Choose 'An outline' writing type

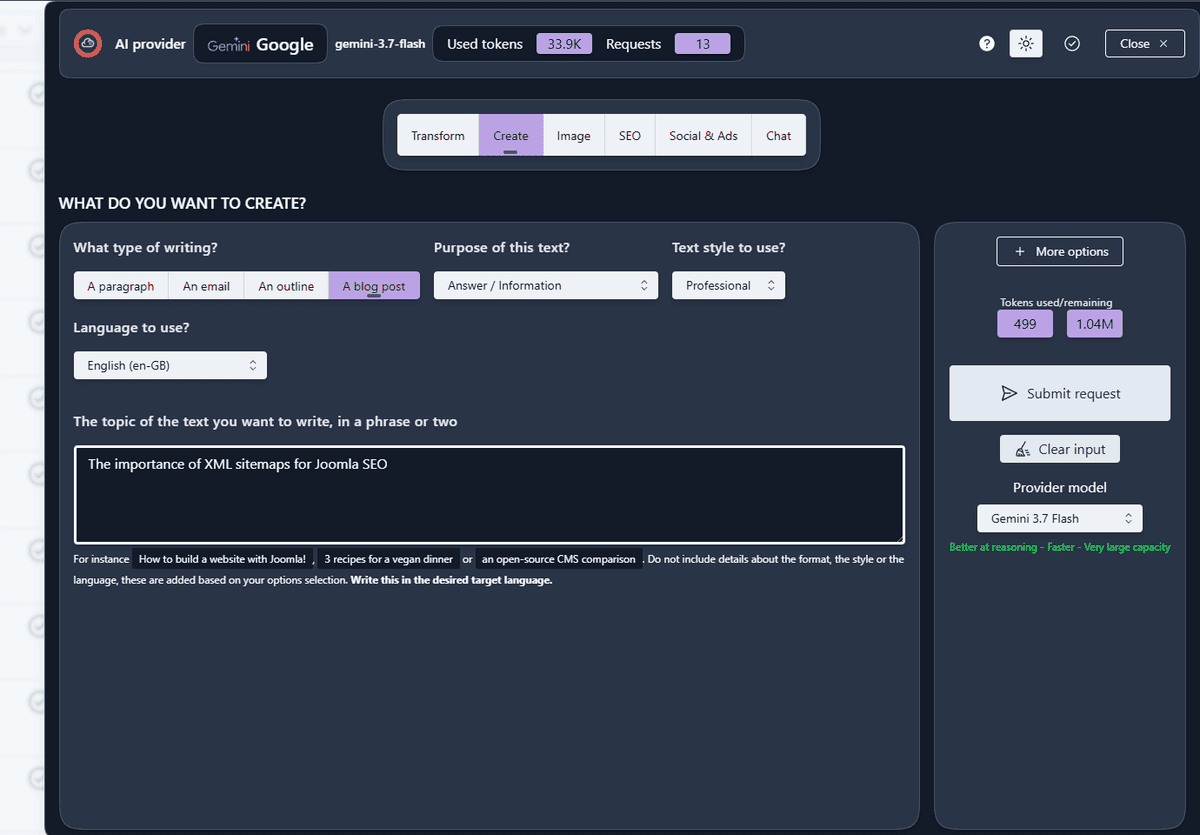coord(286,286)
